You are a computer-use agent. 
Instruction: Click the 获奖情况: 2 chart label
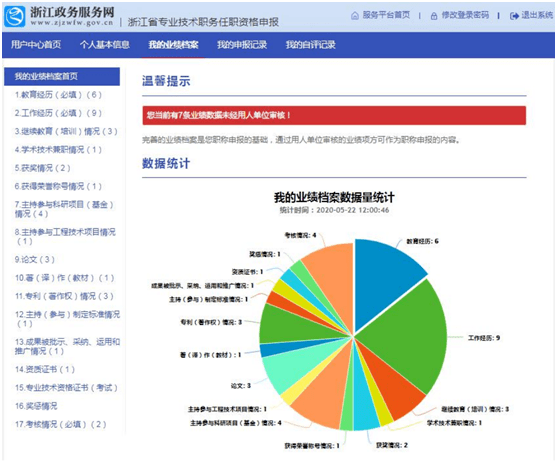pyautogui.click(x=392, y=445)
